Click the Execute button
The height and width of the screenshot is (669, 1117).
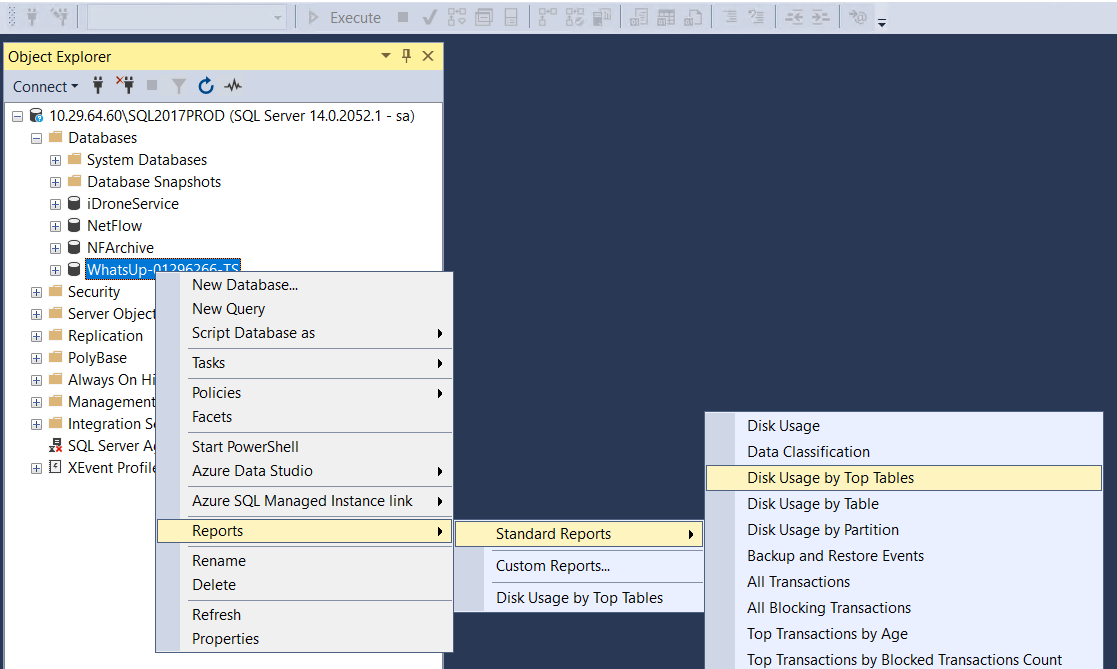click(x=345, y=17)
